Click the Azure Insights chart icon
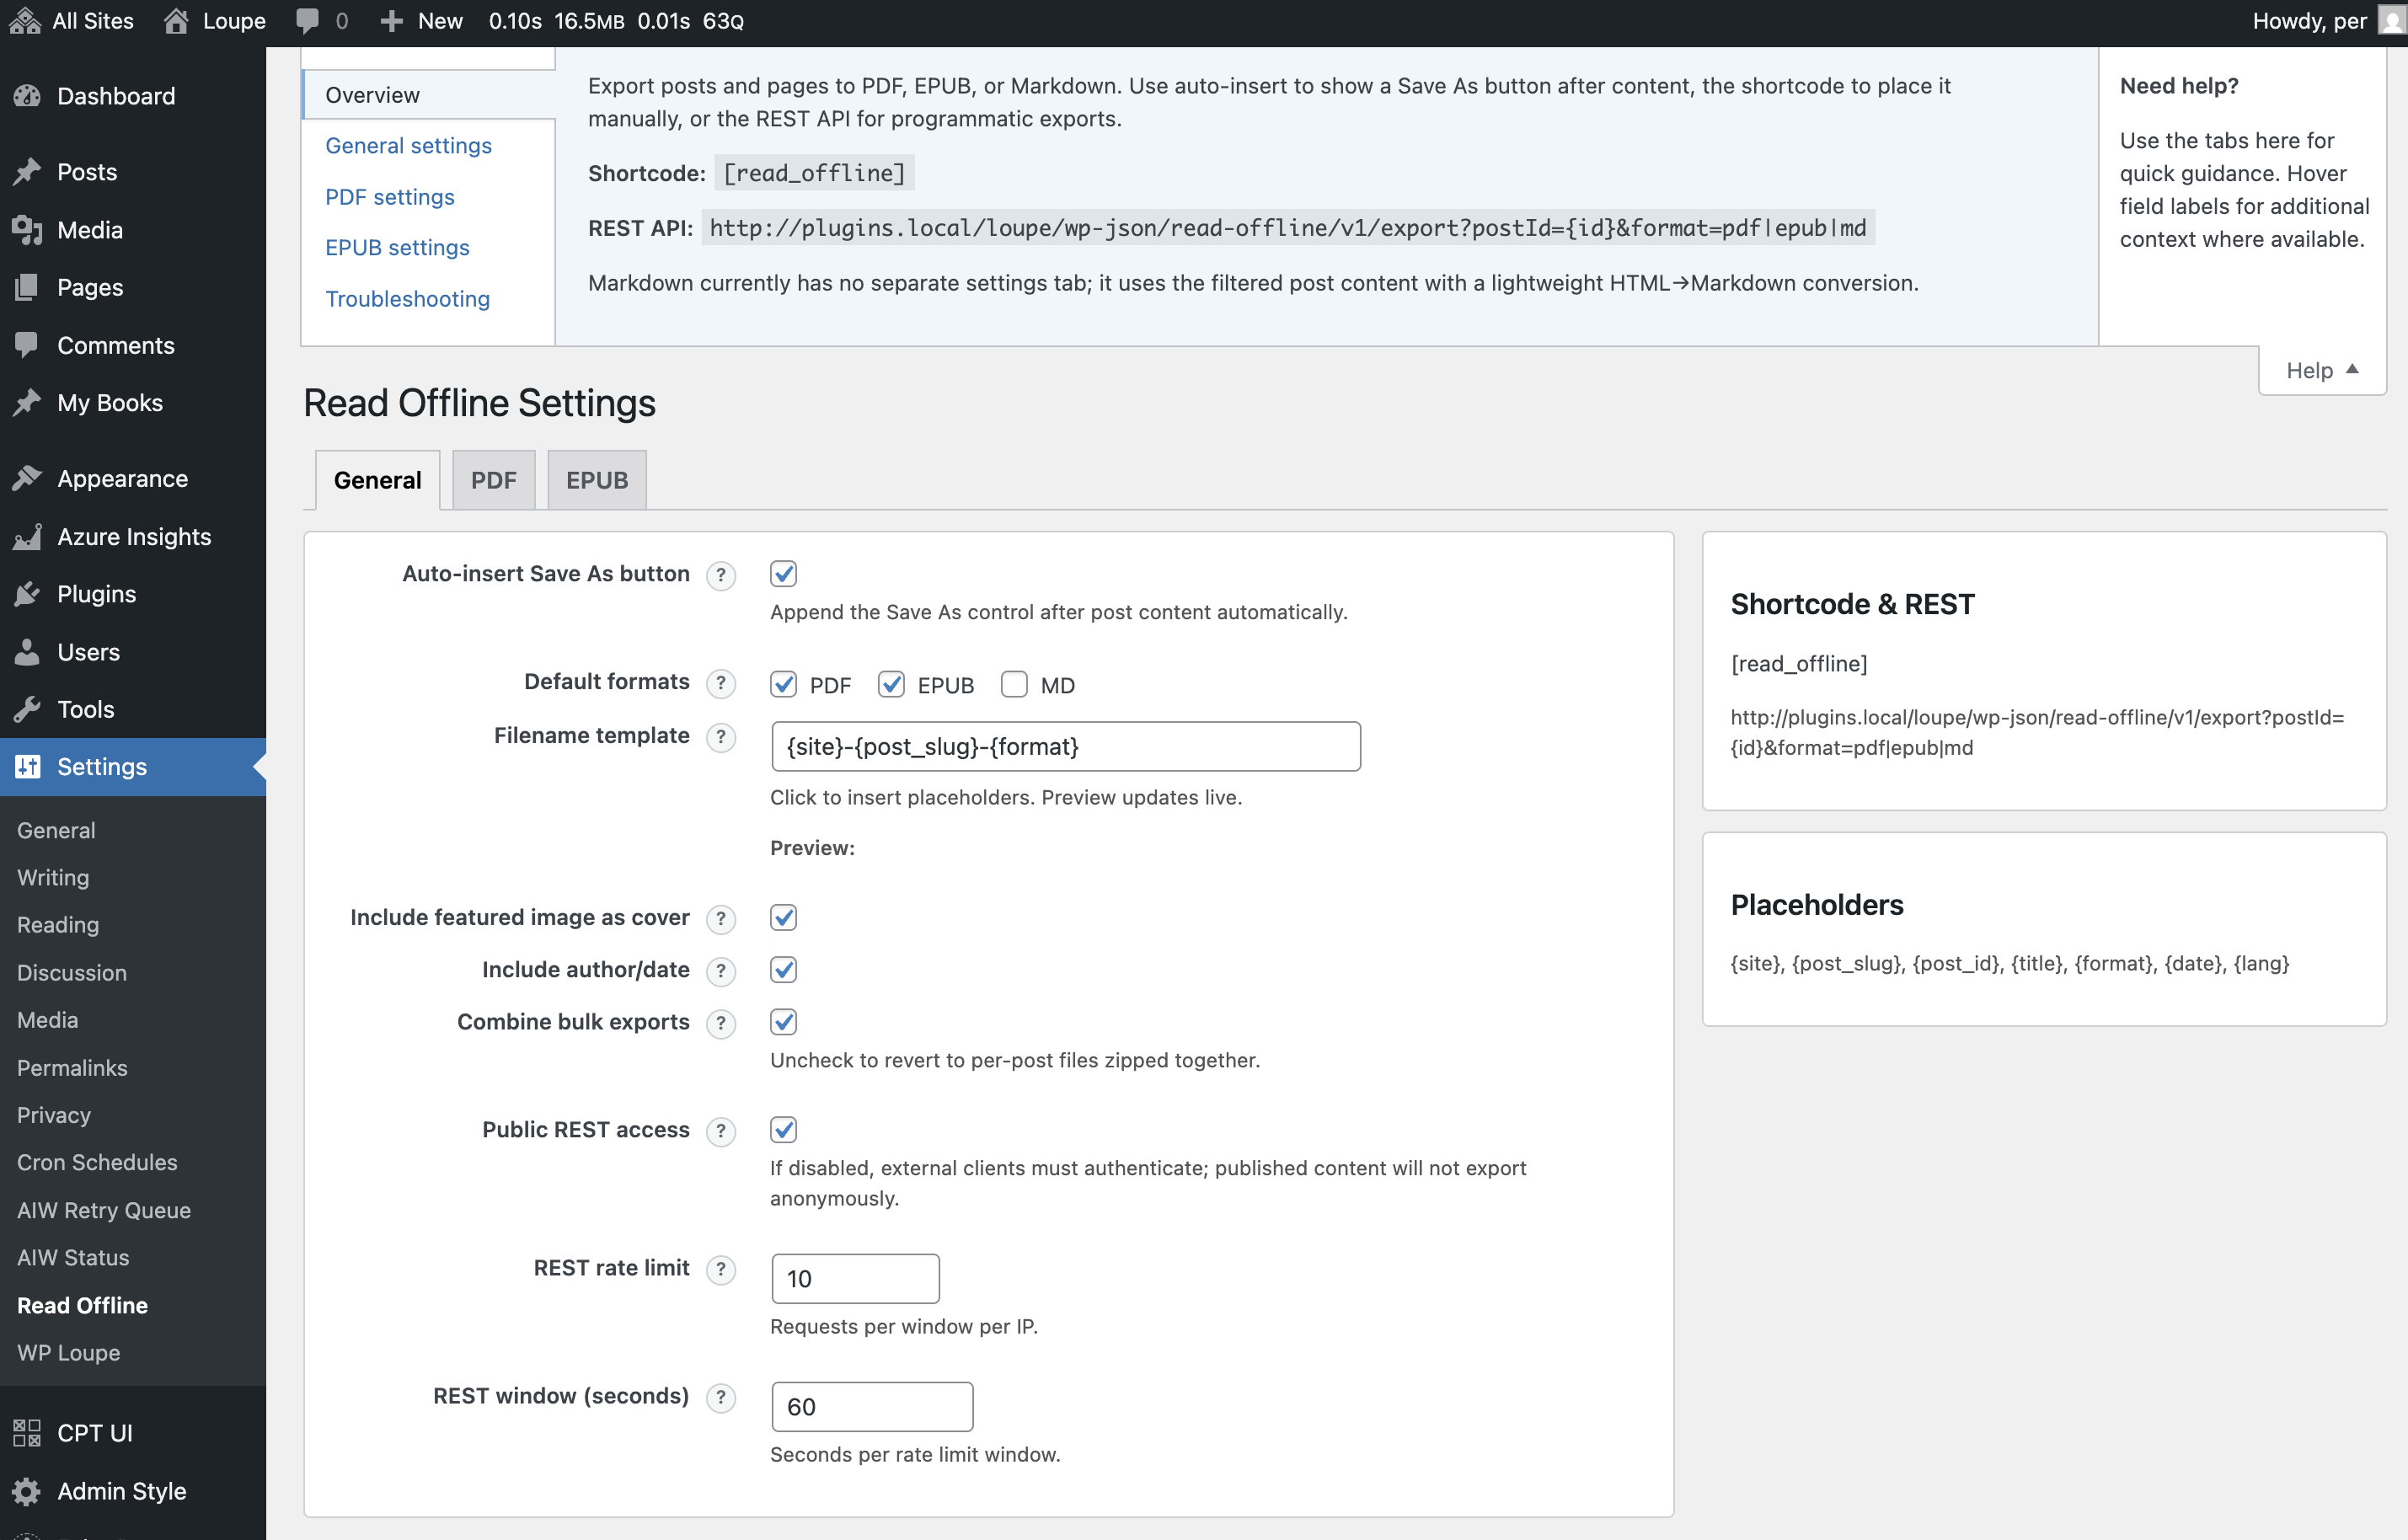 click(x=27, y=537)
